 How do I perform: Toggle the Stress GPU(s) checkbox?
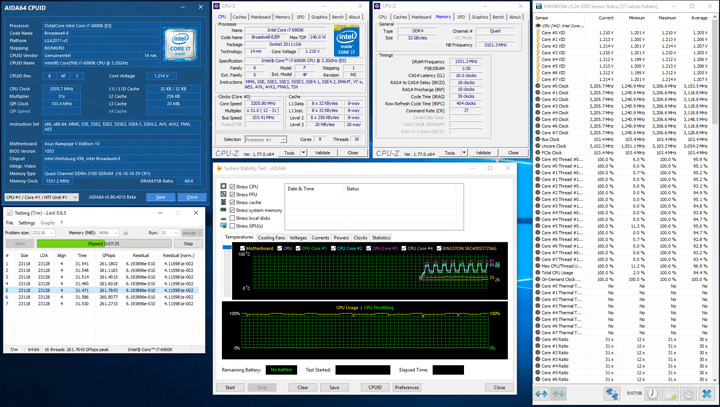[233, 226]
